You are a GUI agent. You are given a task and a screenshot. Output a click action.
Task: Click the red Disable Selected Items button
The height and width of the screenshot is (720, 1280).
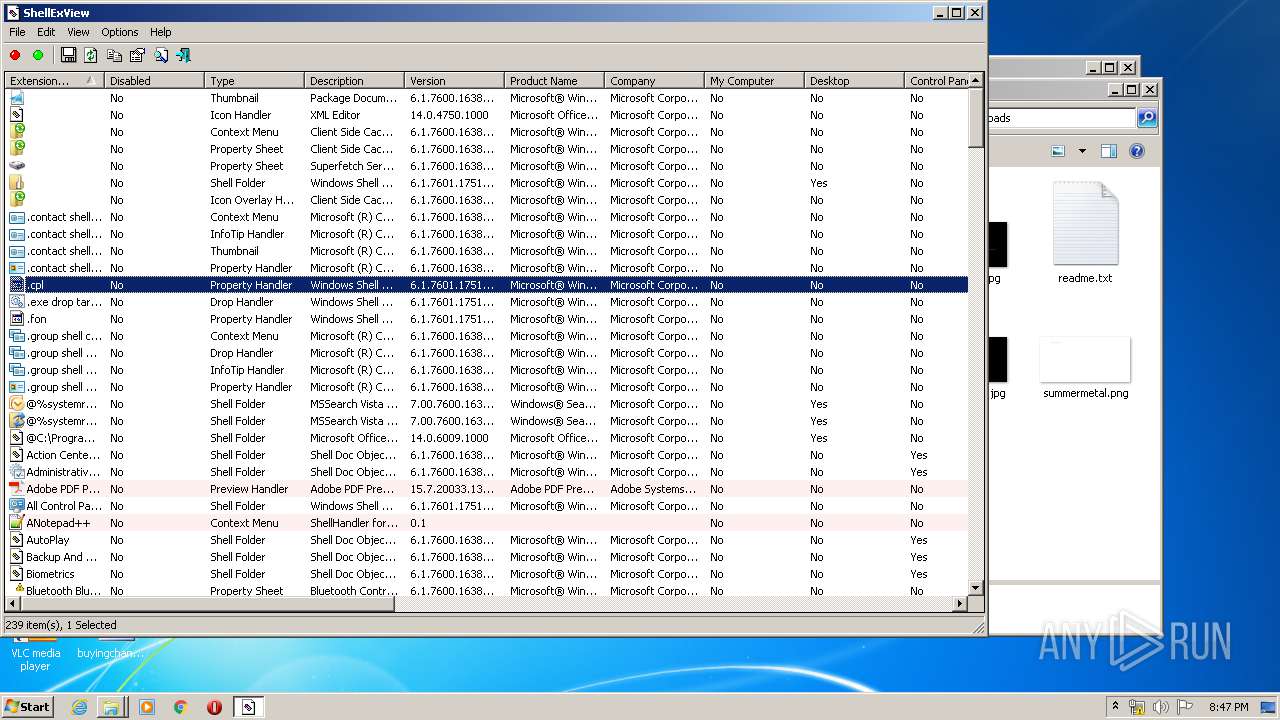click(x=15, y=55)
